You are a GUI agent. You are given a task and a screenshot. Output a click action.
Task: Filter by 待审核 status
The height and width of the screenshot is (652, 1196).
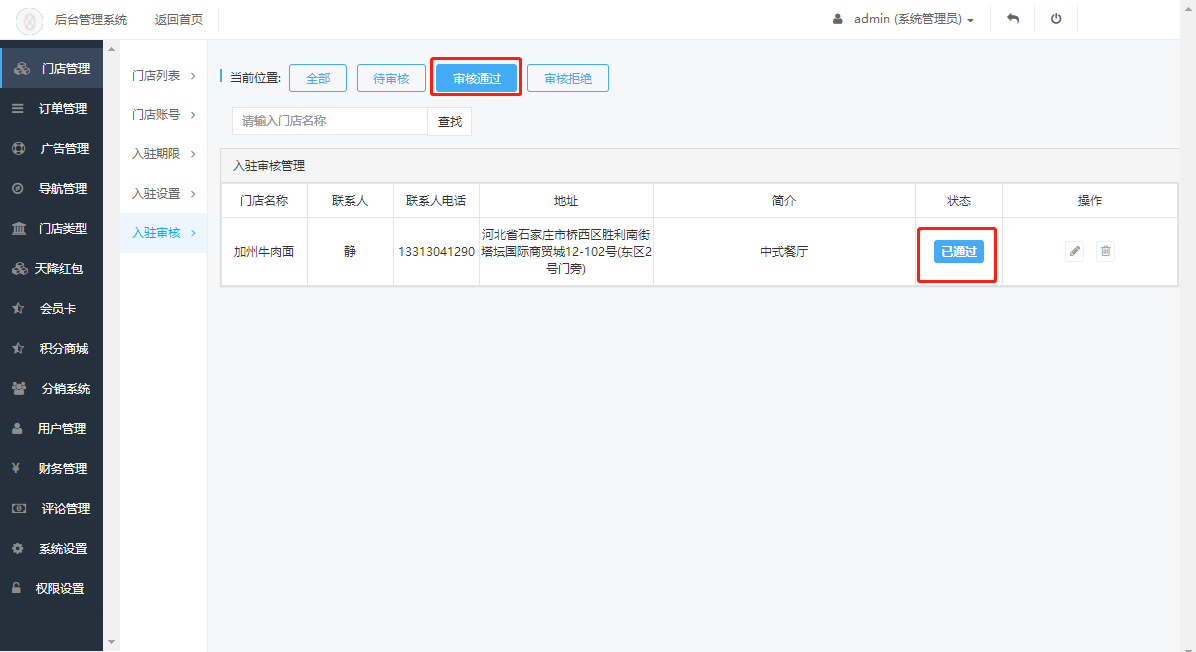tap(391, 78)
